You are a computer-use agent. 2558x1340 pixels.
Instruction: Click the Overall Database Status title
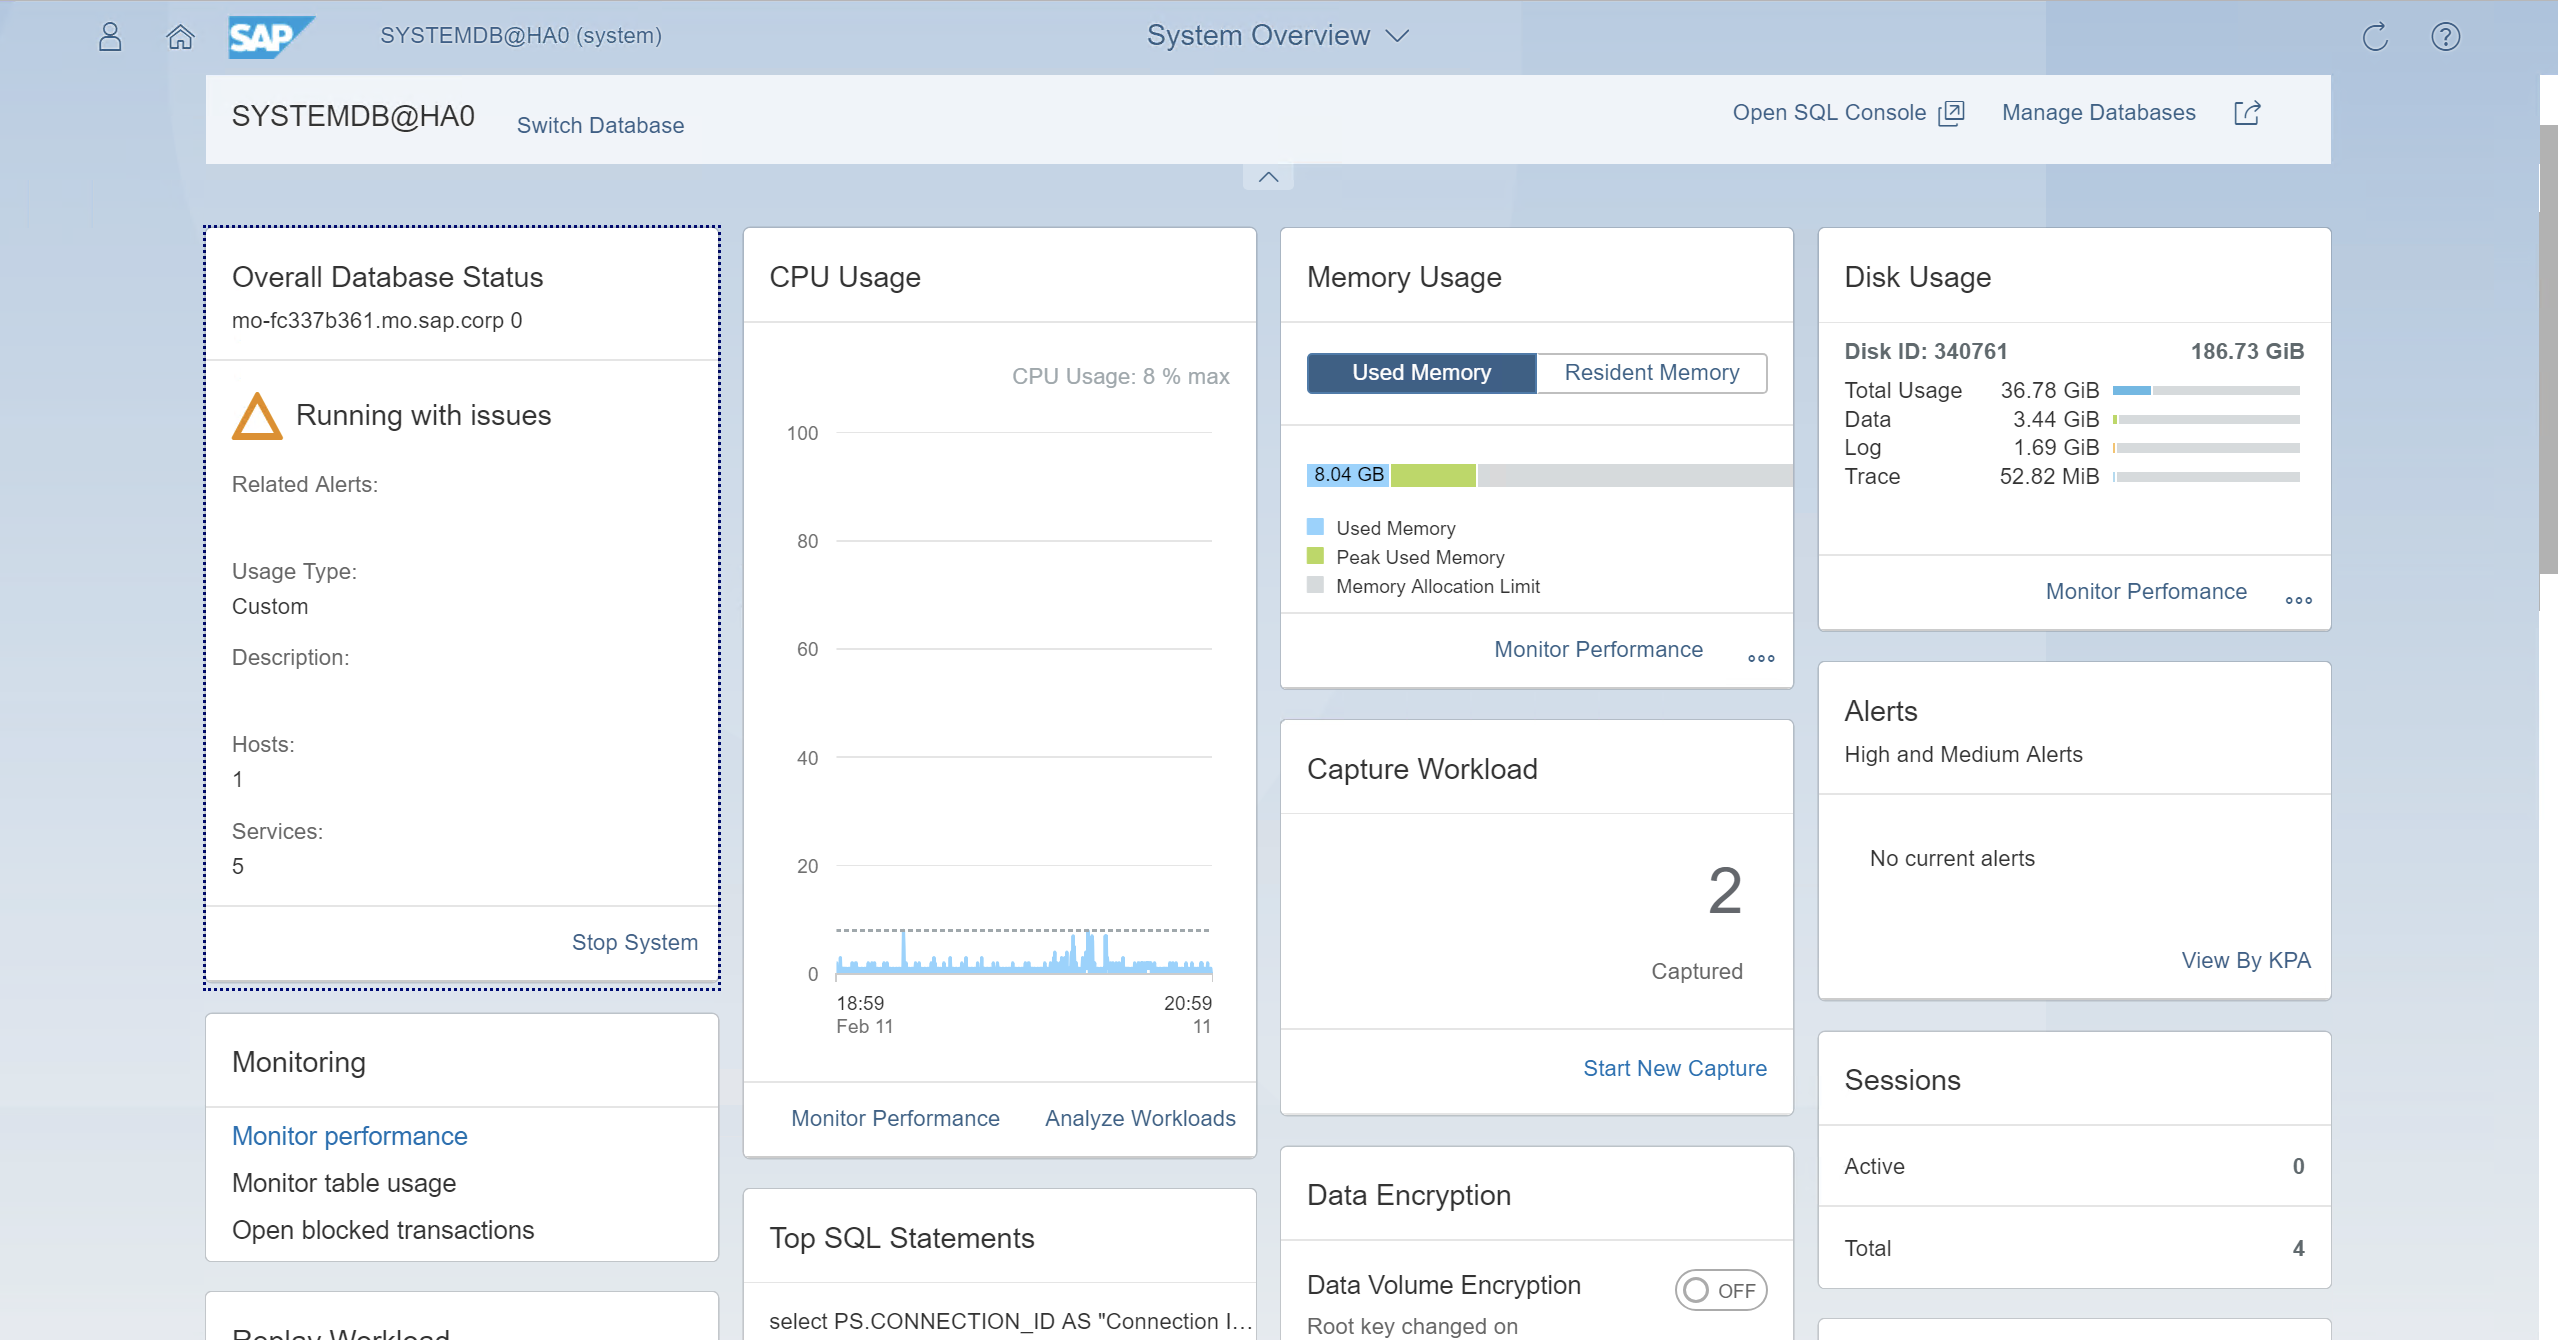pos(387,278)
